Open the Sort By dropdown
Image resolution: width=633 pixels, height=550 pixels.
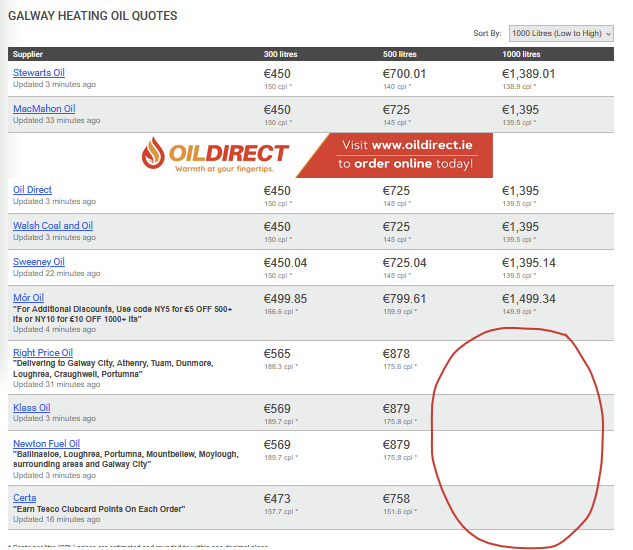561,34
